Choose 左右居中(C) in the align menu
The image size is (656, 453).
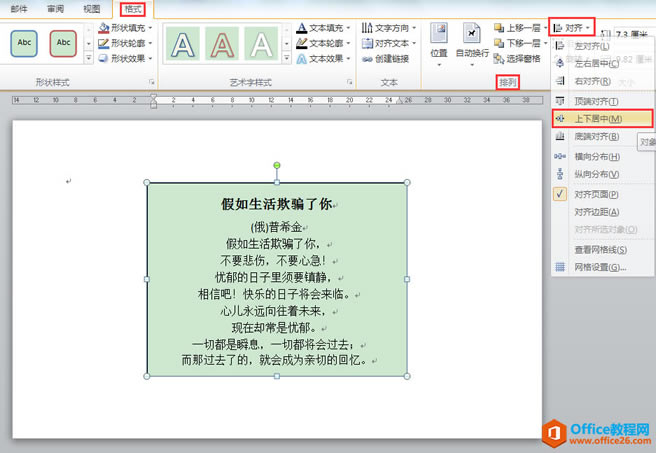[602, 64]
